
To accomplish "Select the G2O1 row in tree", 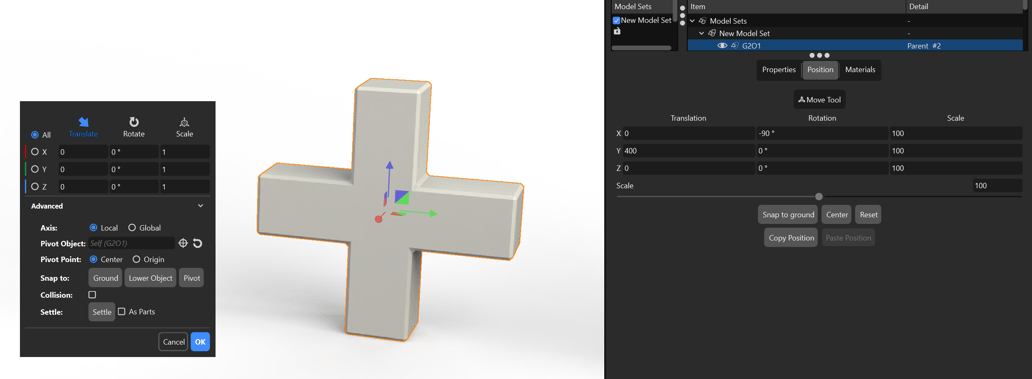I will (855, 45).
